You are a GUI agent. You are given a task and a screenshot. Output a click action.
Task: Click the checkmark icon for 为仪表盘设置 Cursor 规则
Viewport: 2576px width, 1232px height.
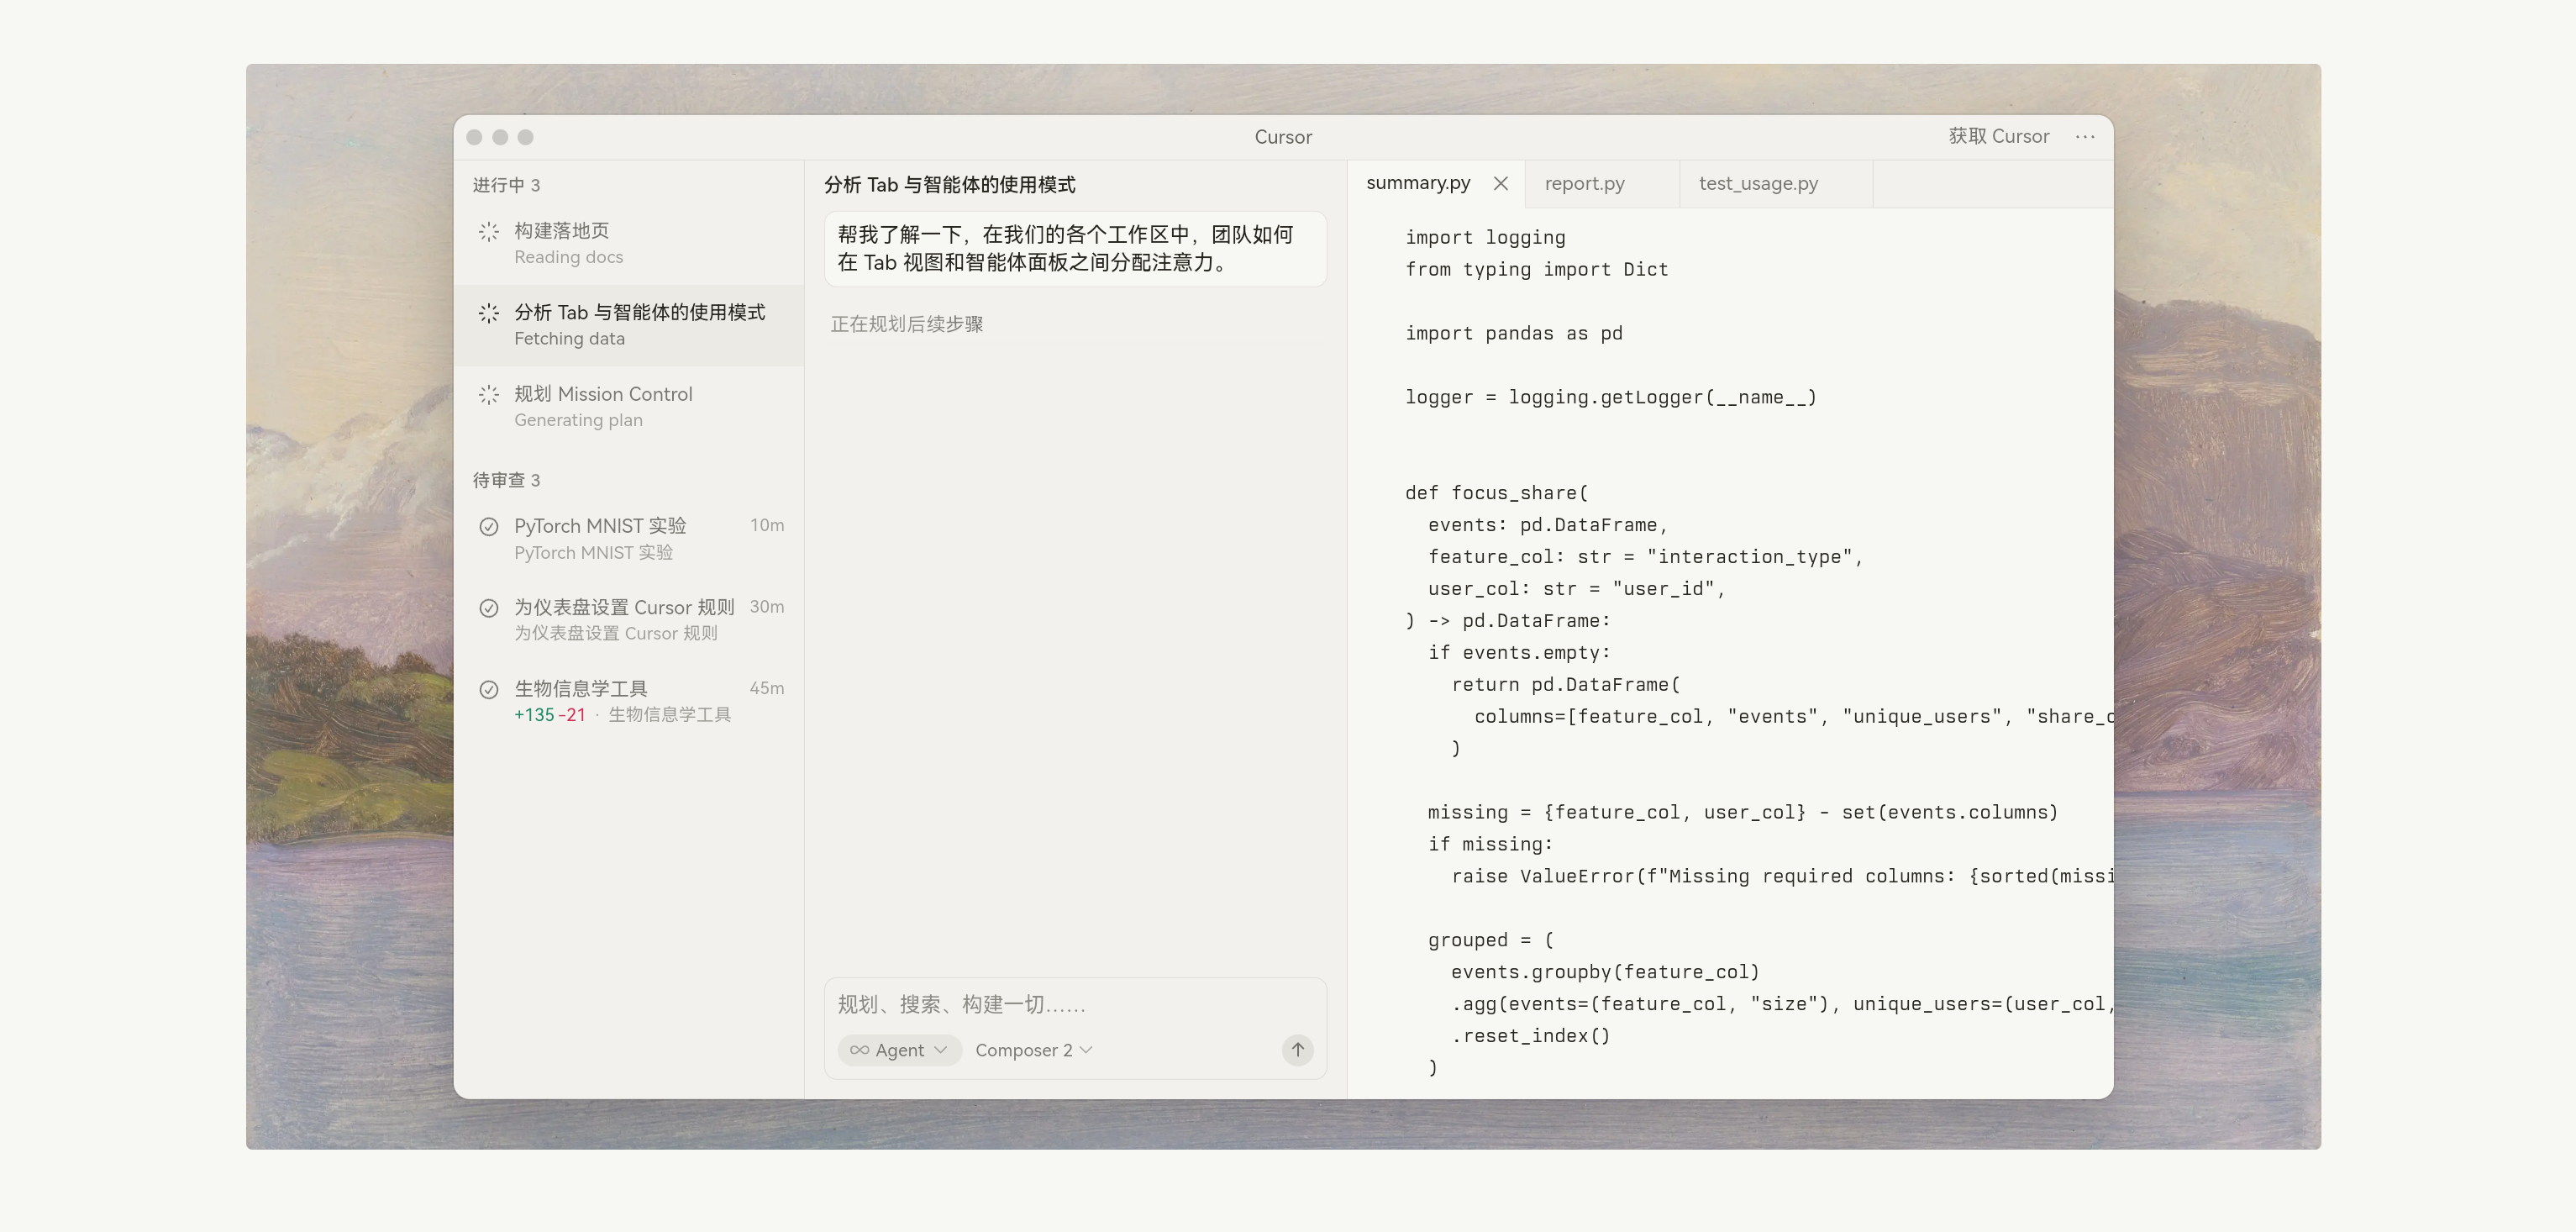[x=488, y=608]
